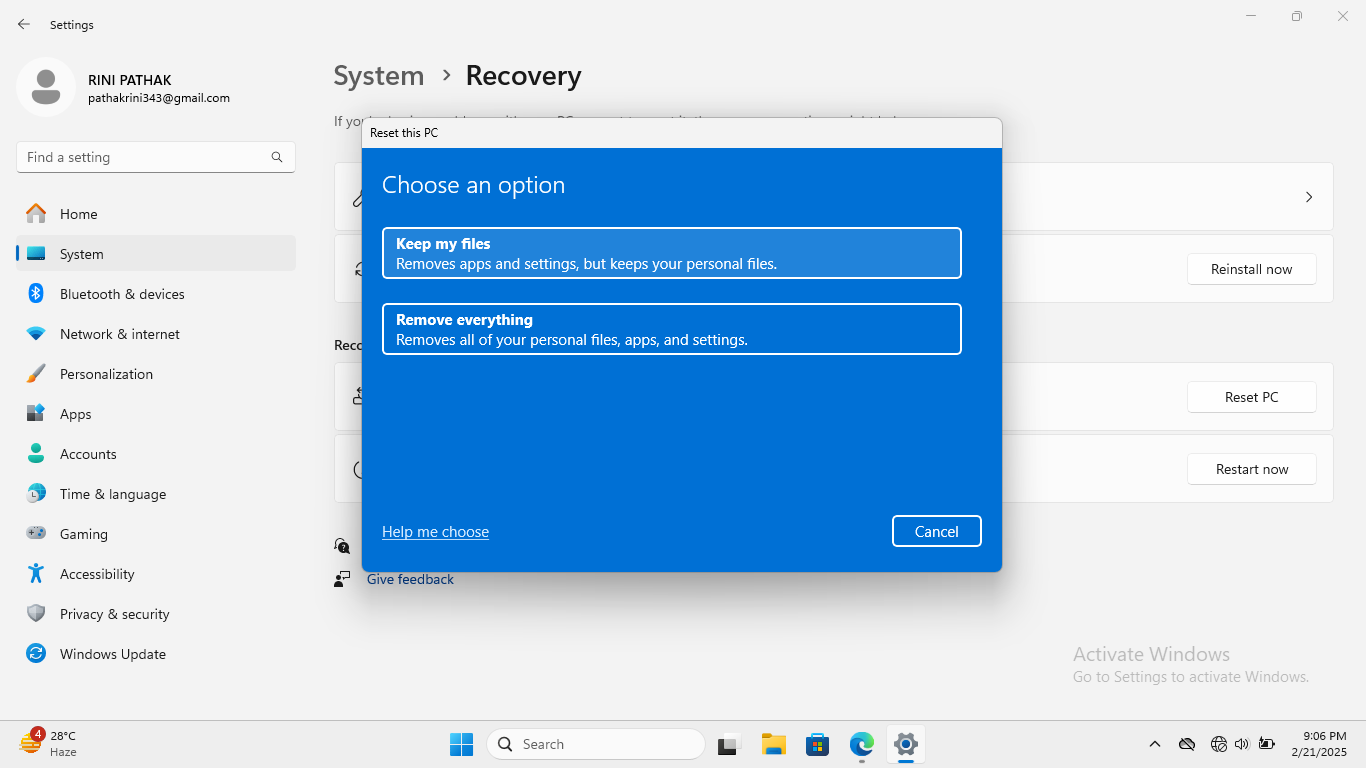Click the Network & internet Wi-Fi icon
Viewport: 1366px width, 768px height.
[36, 334]
